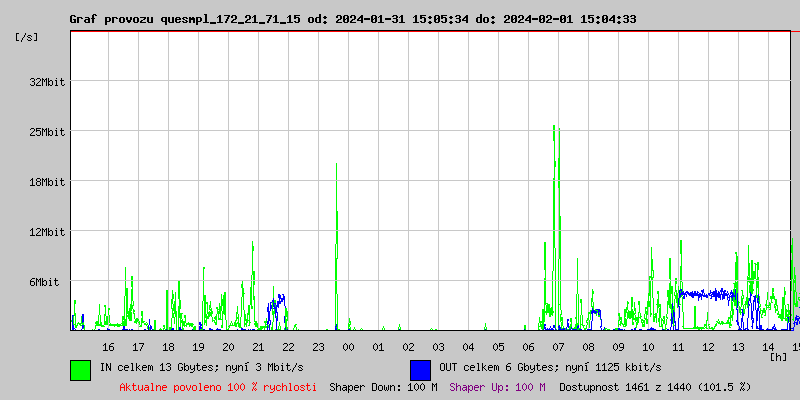Click the '25Mbit' y-axis label
This screenshot has width=800, height=400.
tap(47, 132)
